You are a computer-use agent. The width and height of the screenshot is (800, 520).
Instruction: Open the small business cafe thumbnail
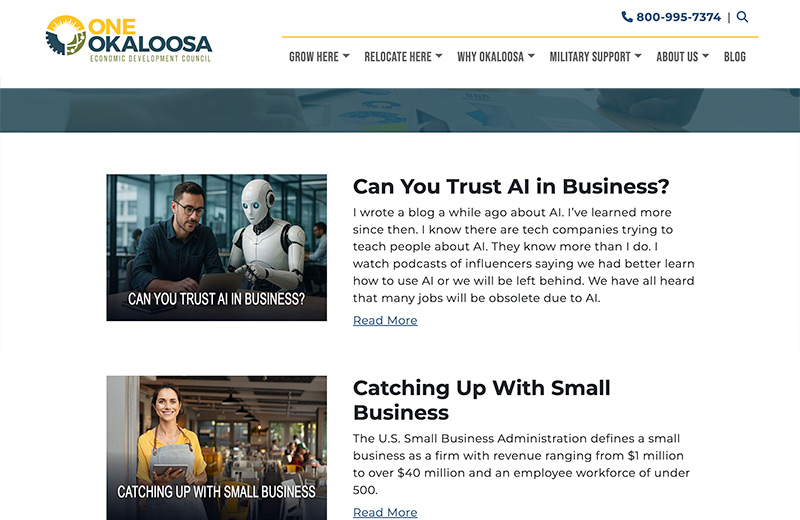pyautogui.click(x=216, y=448)
